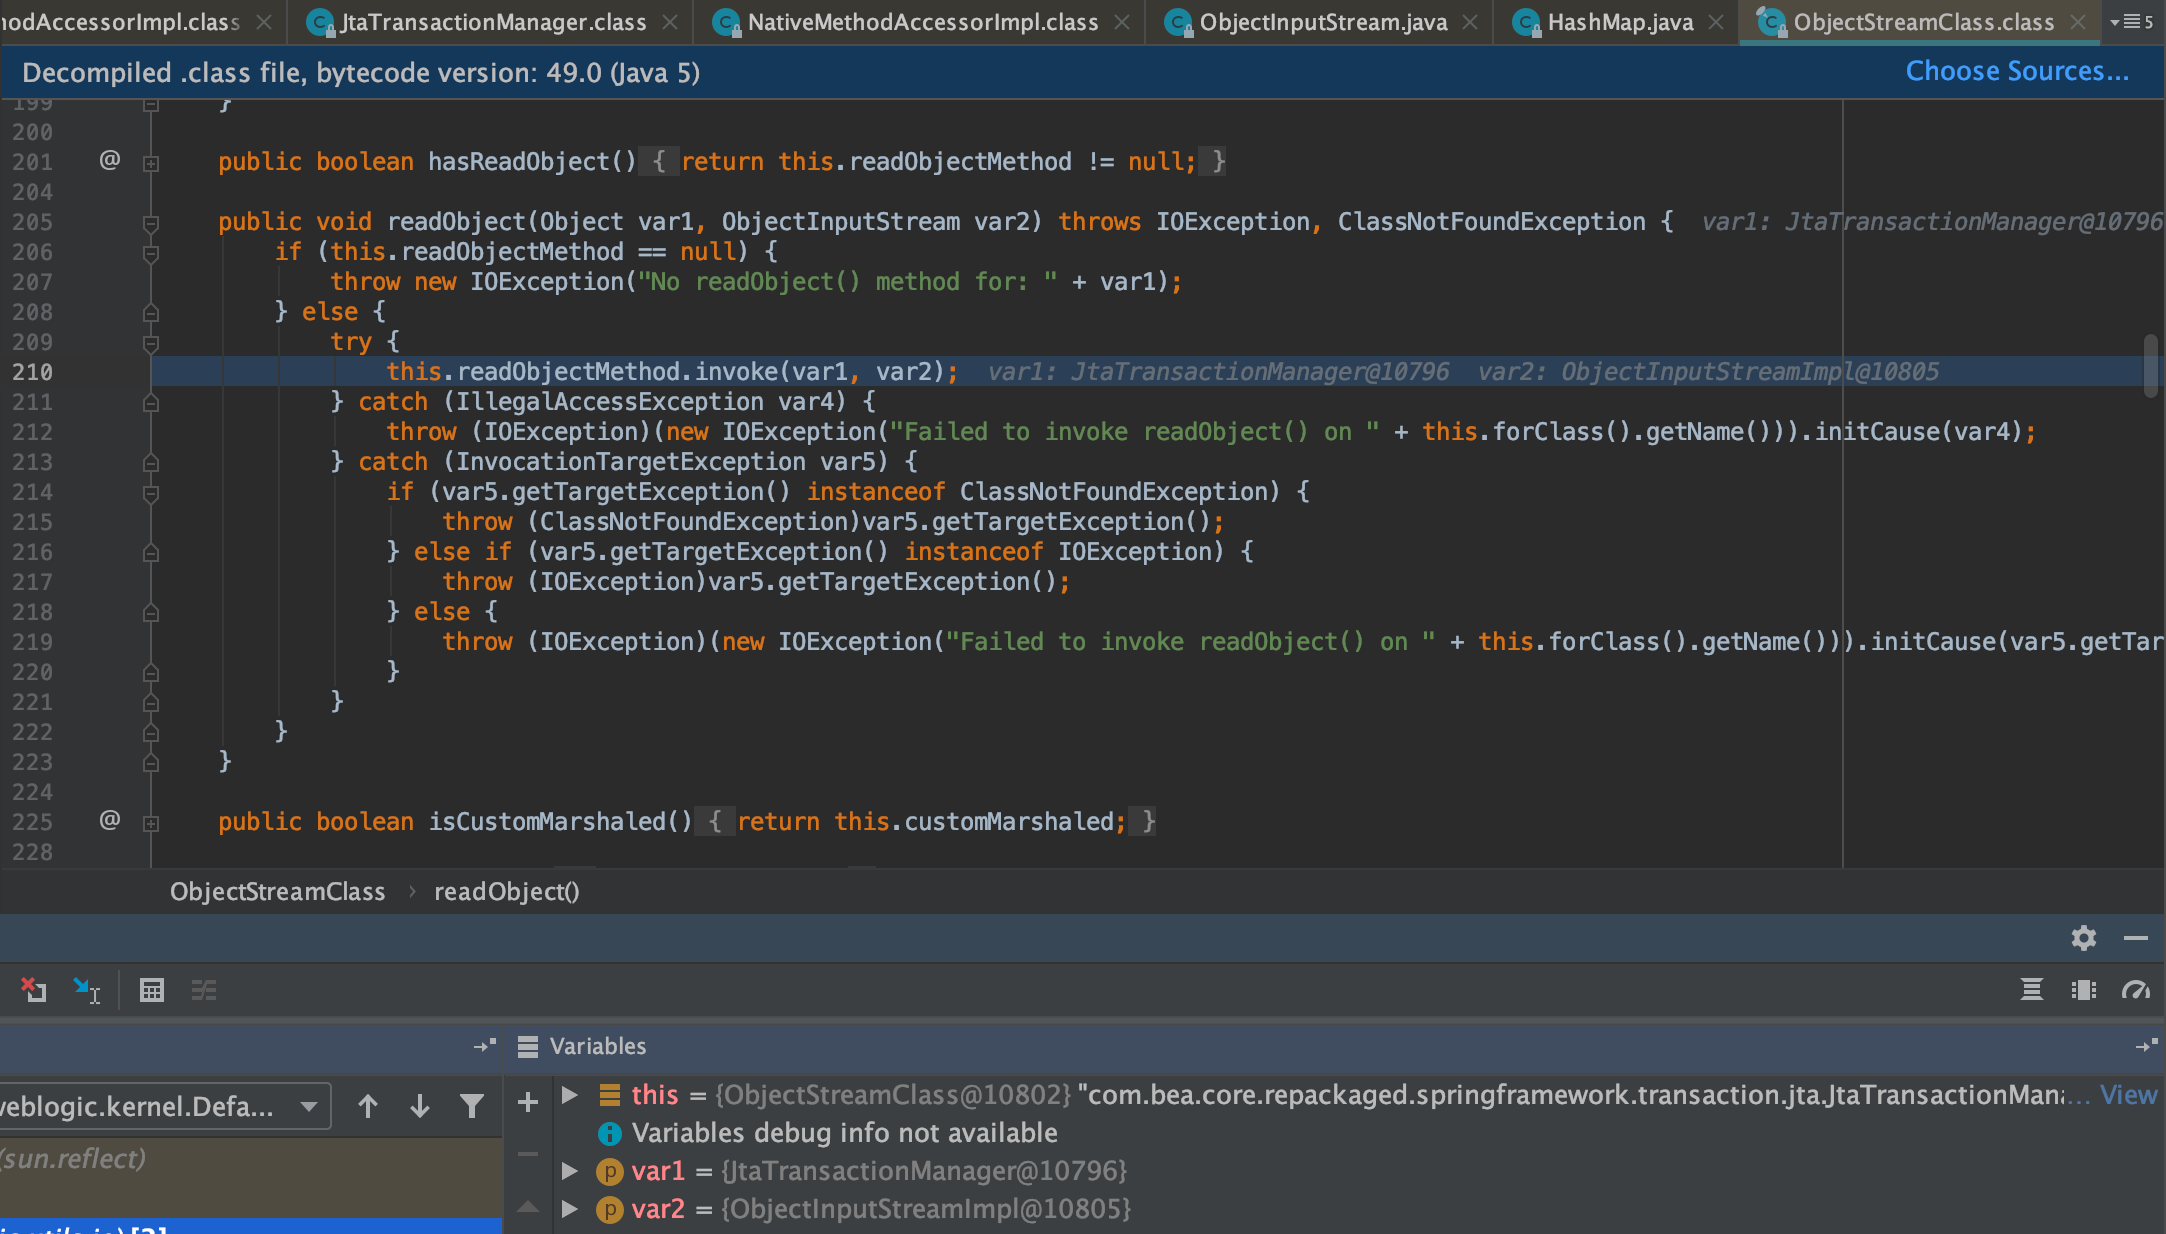Image resolution: width=2166 pixels, height=1234 pixels.
Task: Toggle fold marker for isCustomMarshaled method
Action: (151, 823)
